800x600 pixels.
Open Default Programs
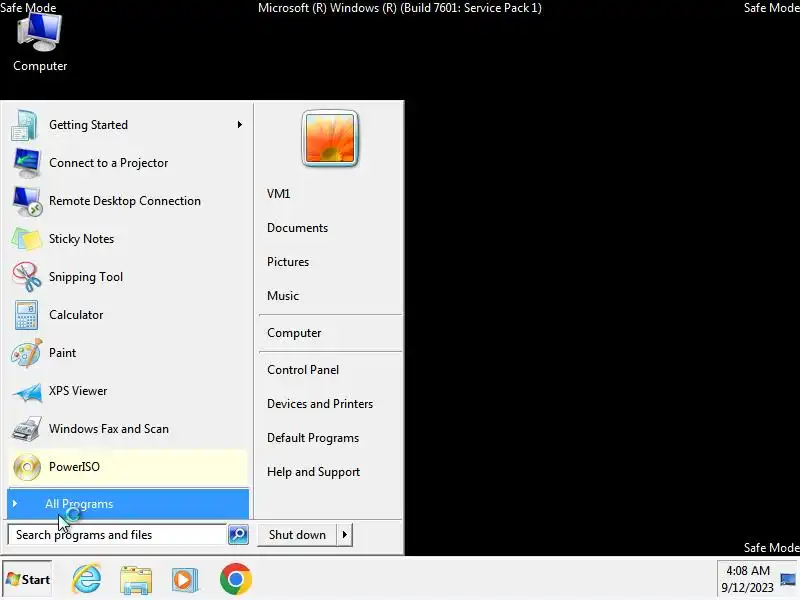pyautogui.click(x=330, y=438)
